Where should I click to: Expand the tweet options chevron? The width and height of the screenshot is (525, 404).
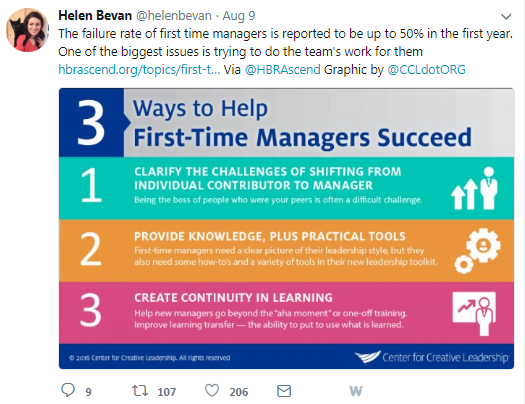[x=506, y=16]
